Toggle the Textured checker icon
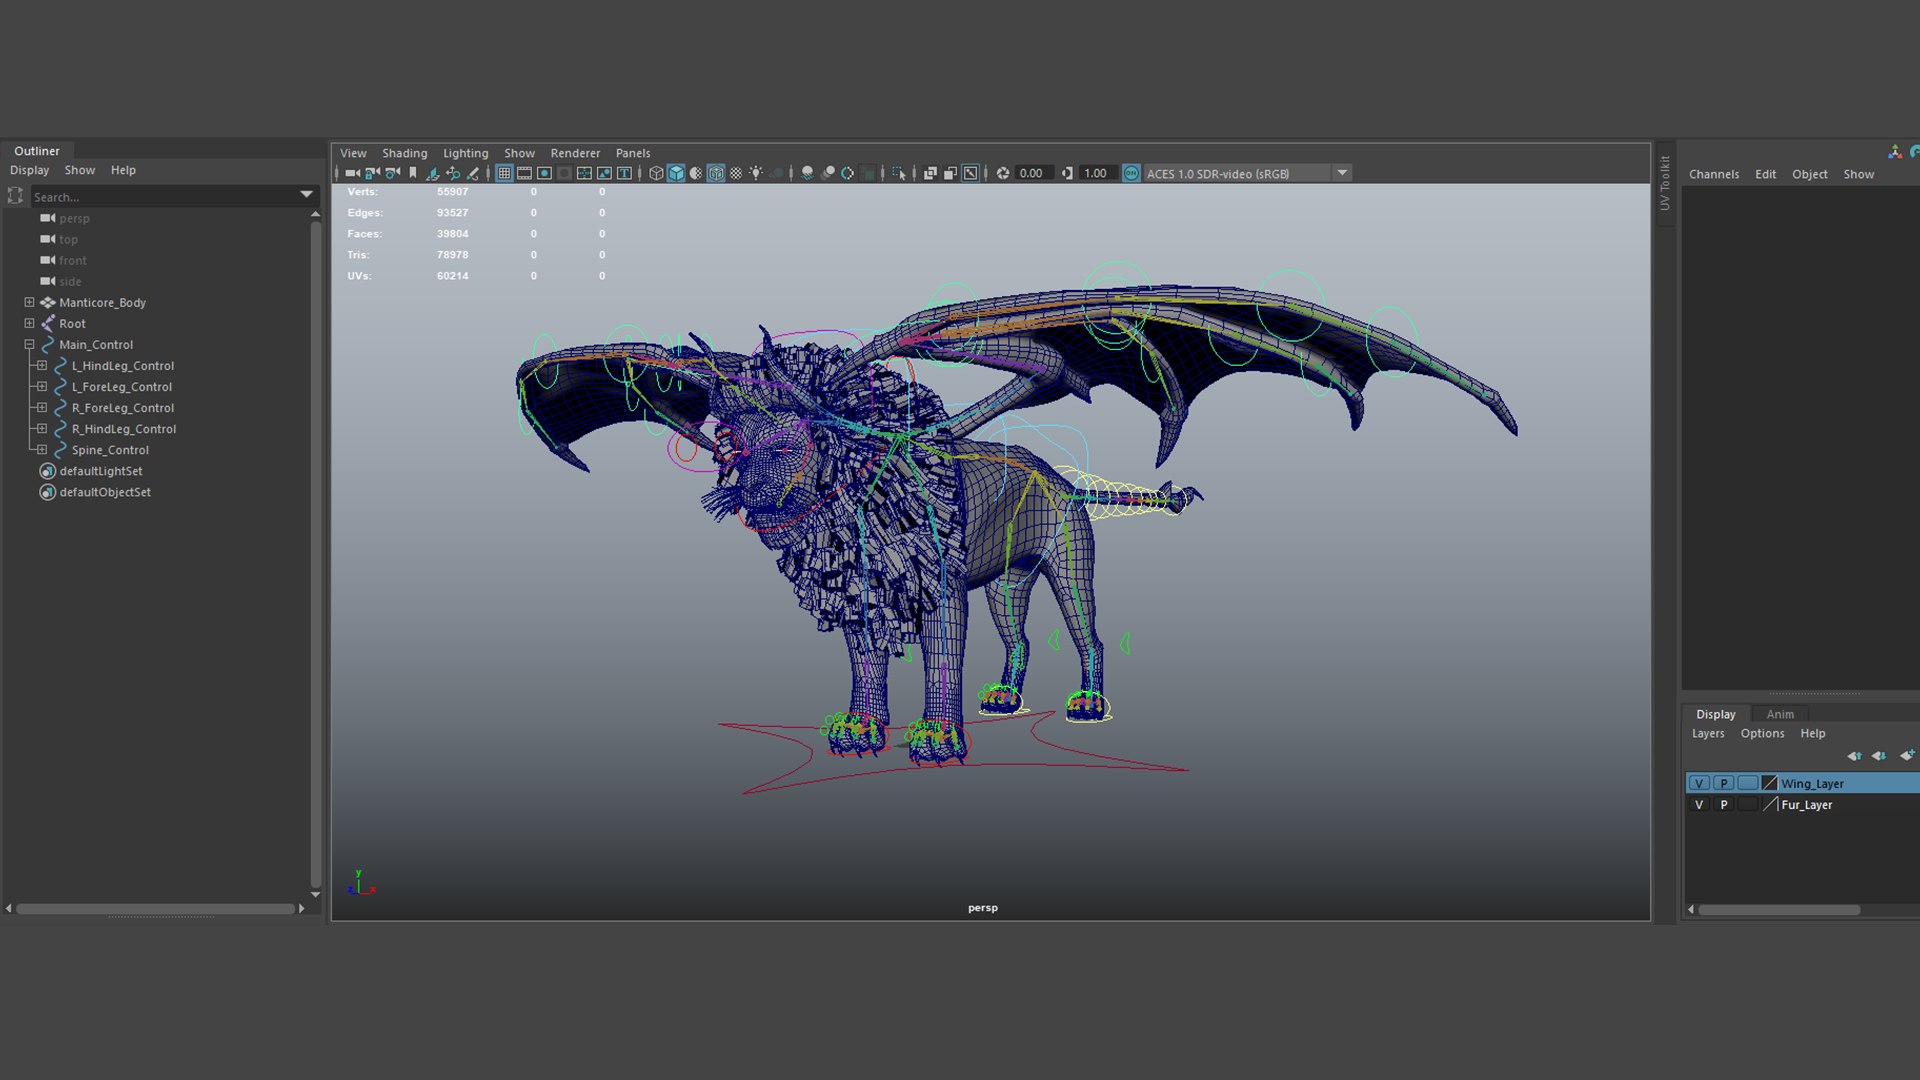 [x=736, y=173]
